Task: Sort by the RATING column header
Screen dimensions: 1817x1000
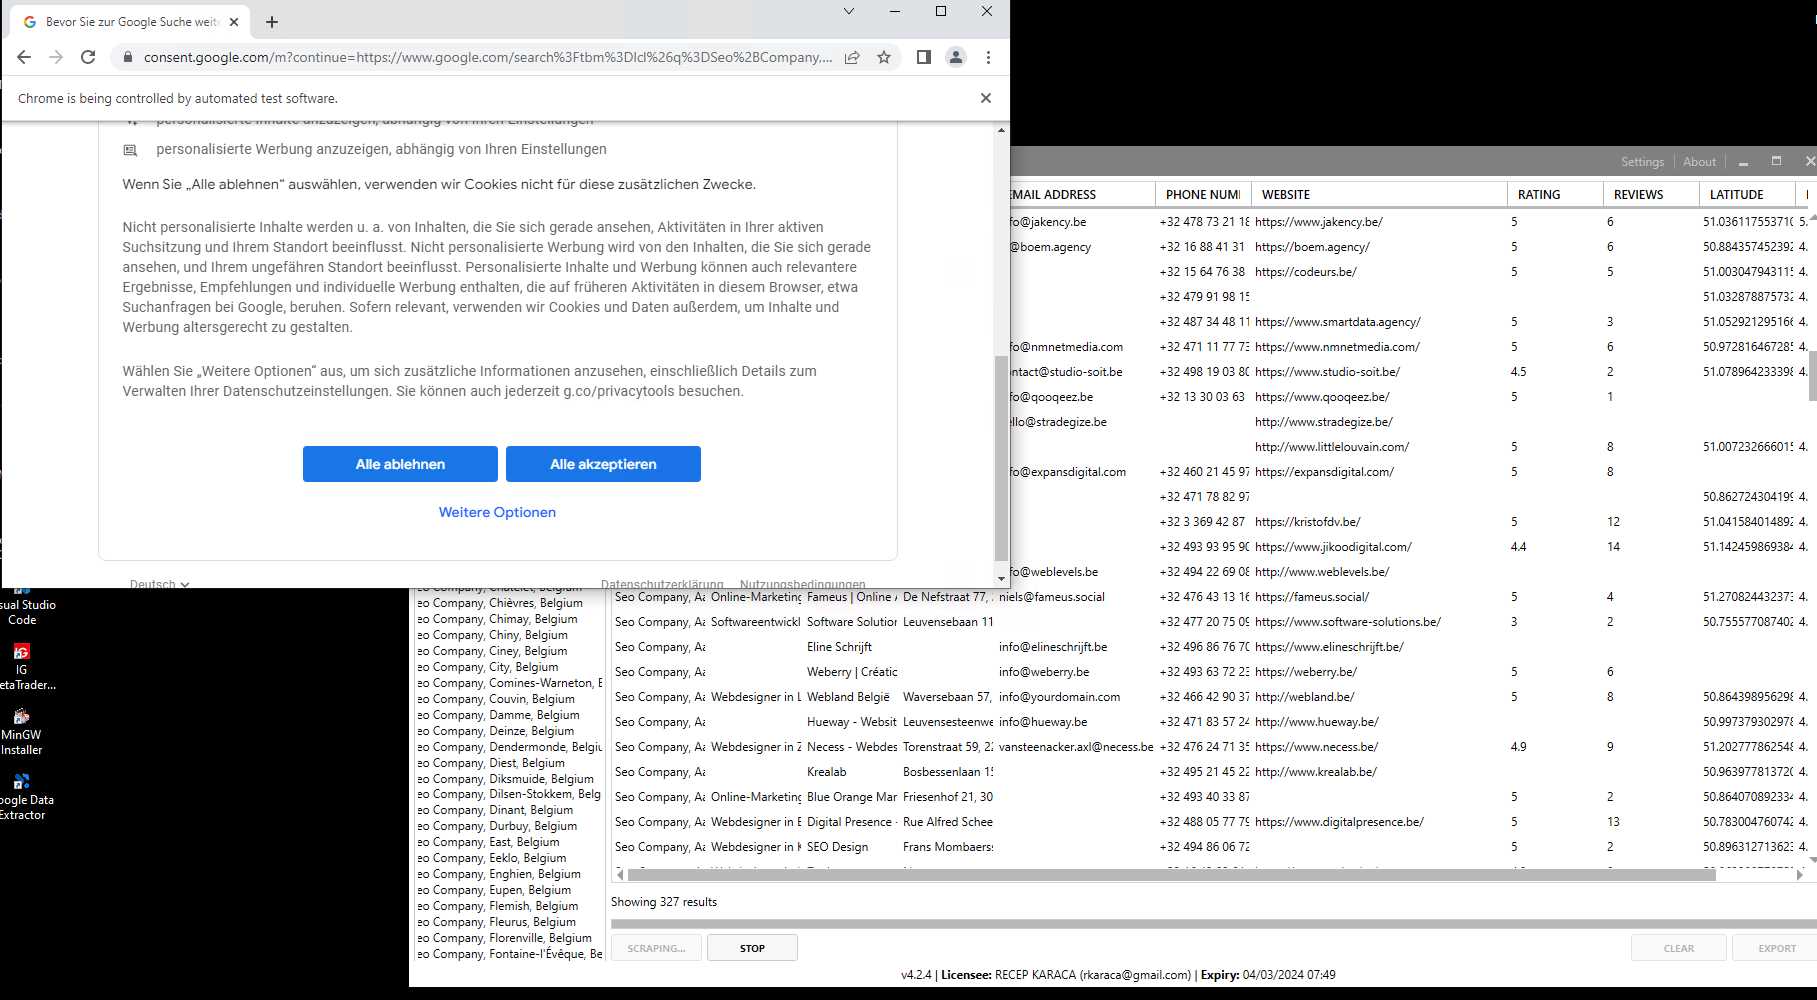Action: (1555, 194)
